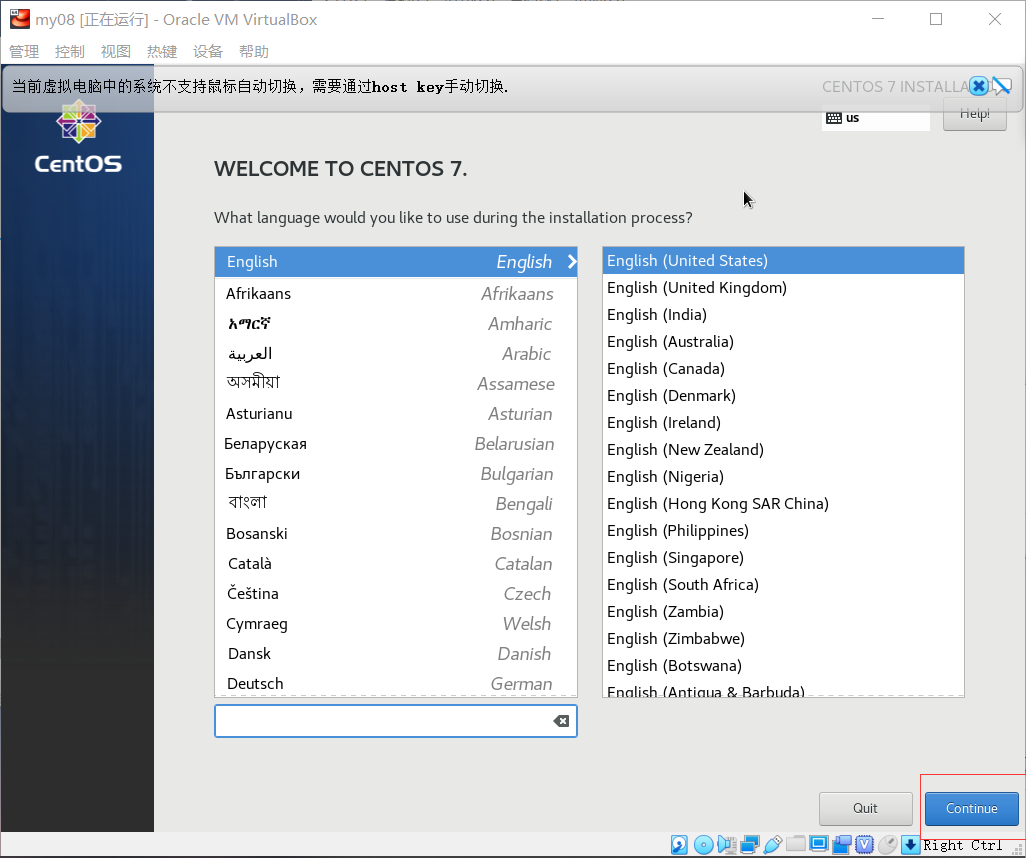Select Afrikaans in language list
Screen dimensions: 1026x858
point(396,294)
